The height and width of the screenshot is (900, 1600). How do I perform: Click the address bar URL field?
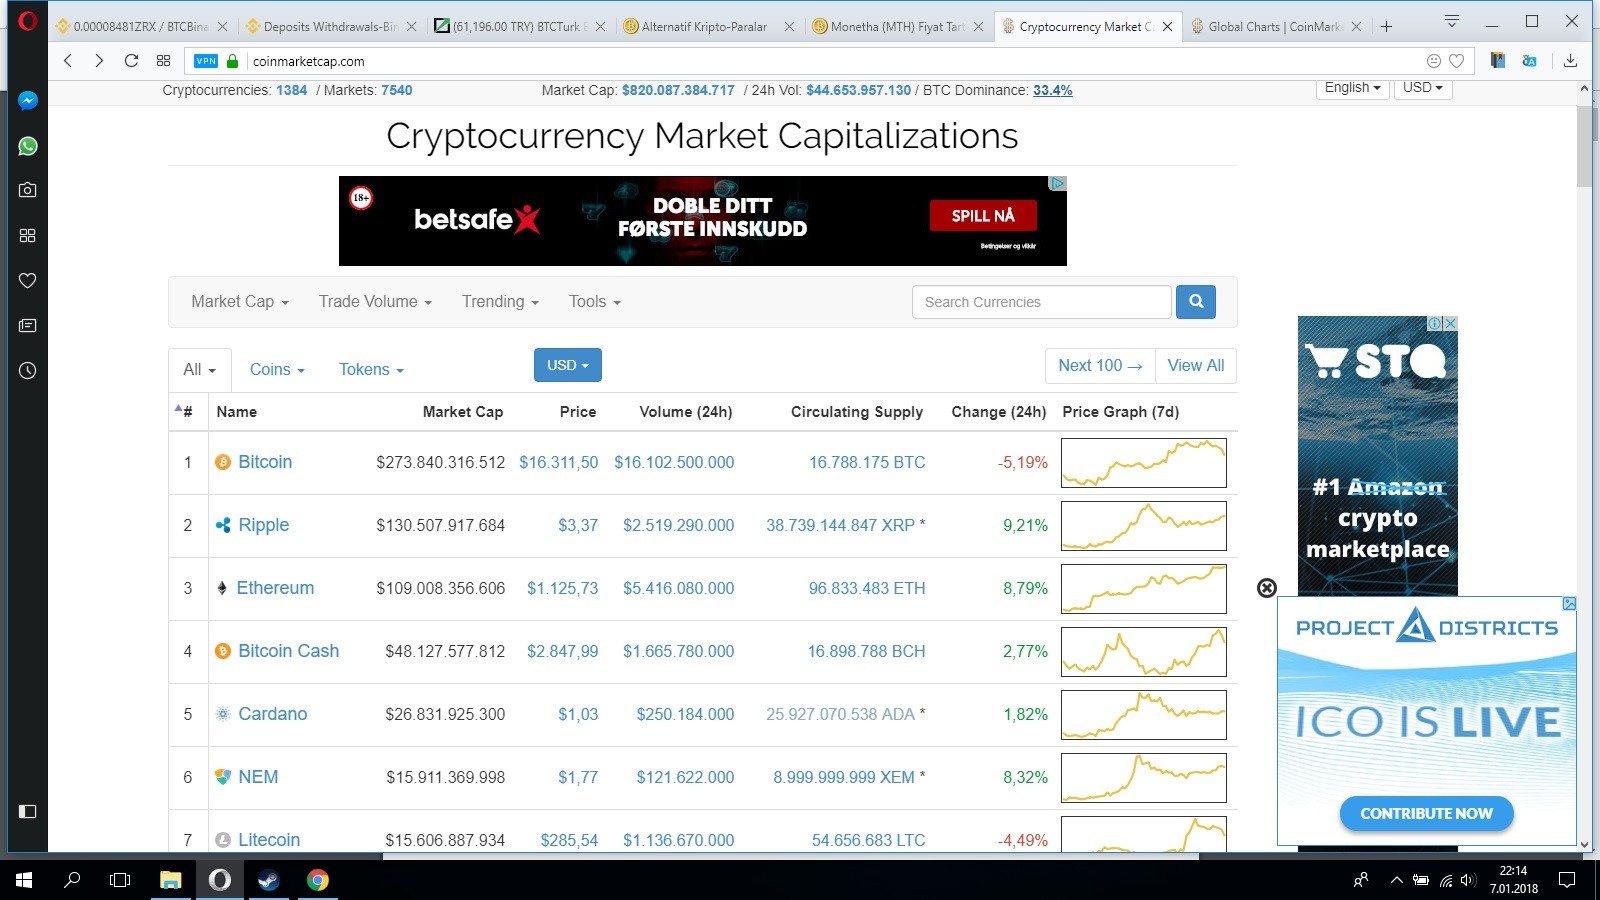[x=830, y=61]
